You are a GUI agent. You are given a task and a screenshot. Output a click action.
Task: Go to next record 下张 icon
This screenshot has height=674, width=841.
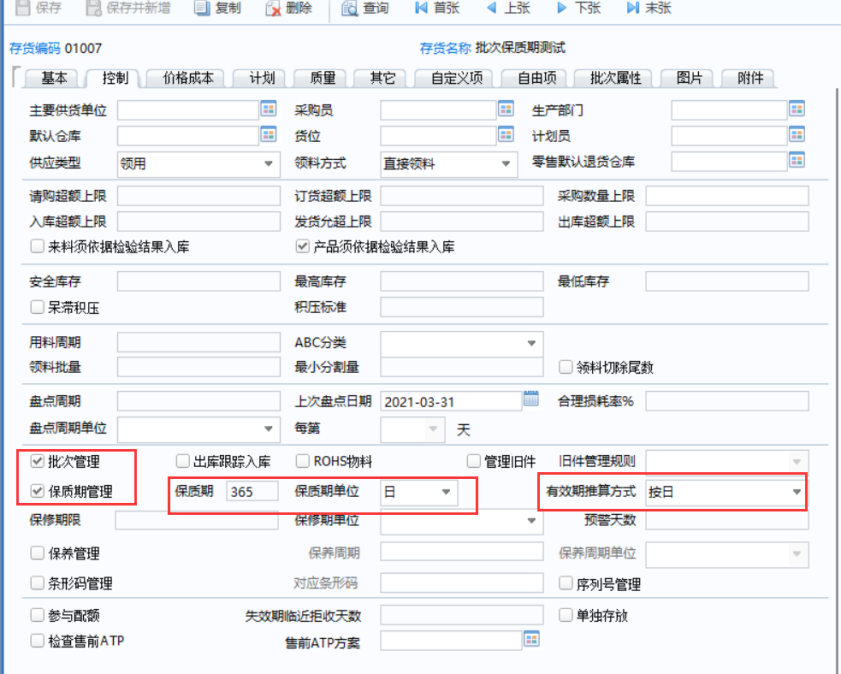tap(562, 8)
